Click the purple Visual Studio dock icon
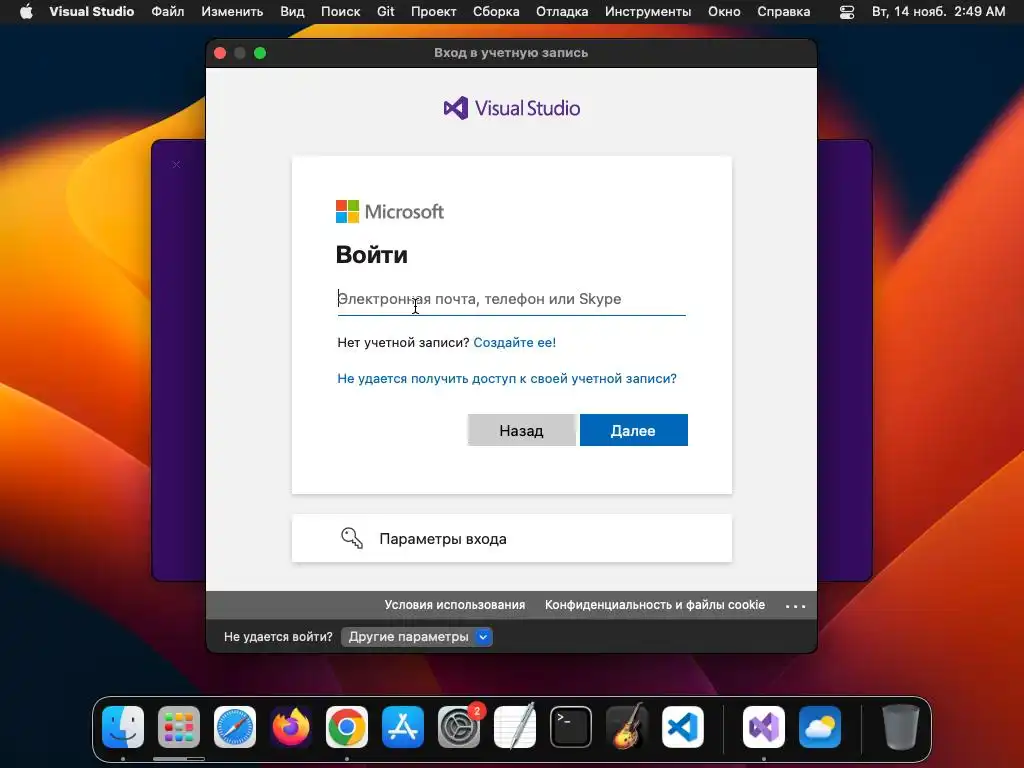 pyautogui.click(x=764, y=727)
